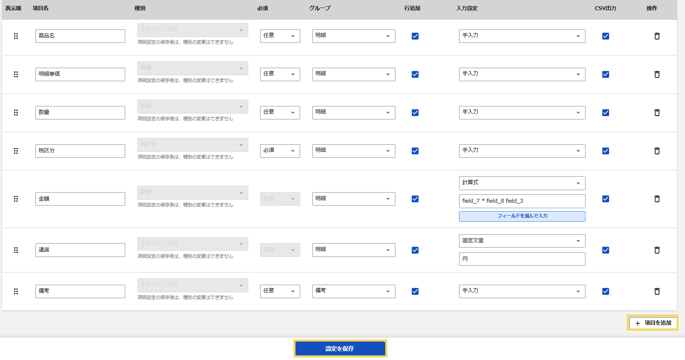This screenshot has height=360, width=685.
Task: Click the CSV出力 column header
Action: (x=605, y=8)
